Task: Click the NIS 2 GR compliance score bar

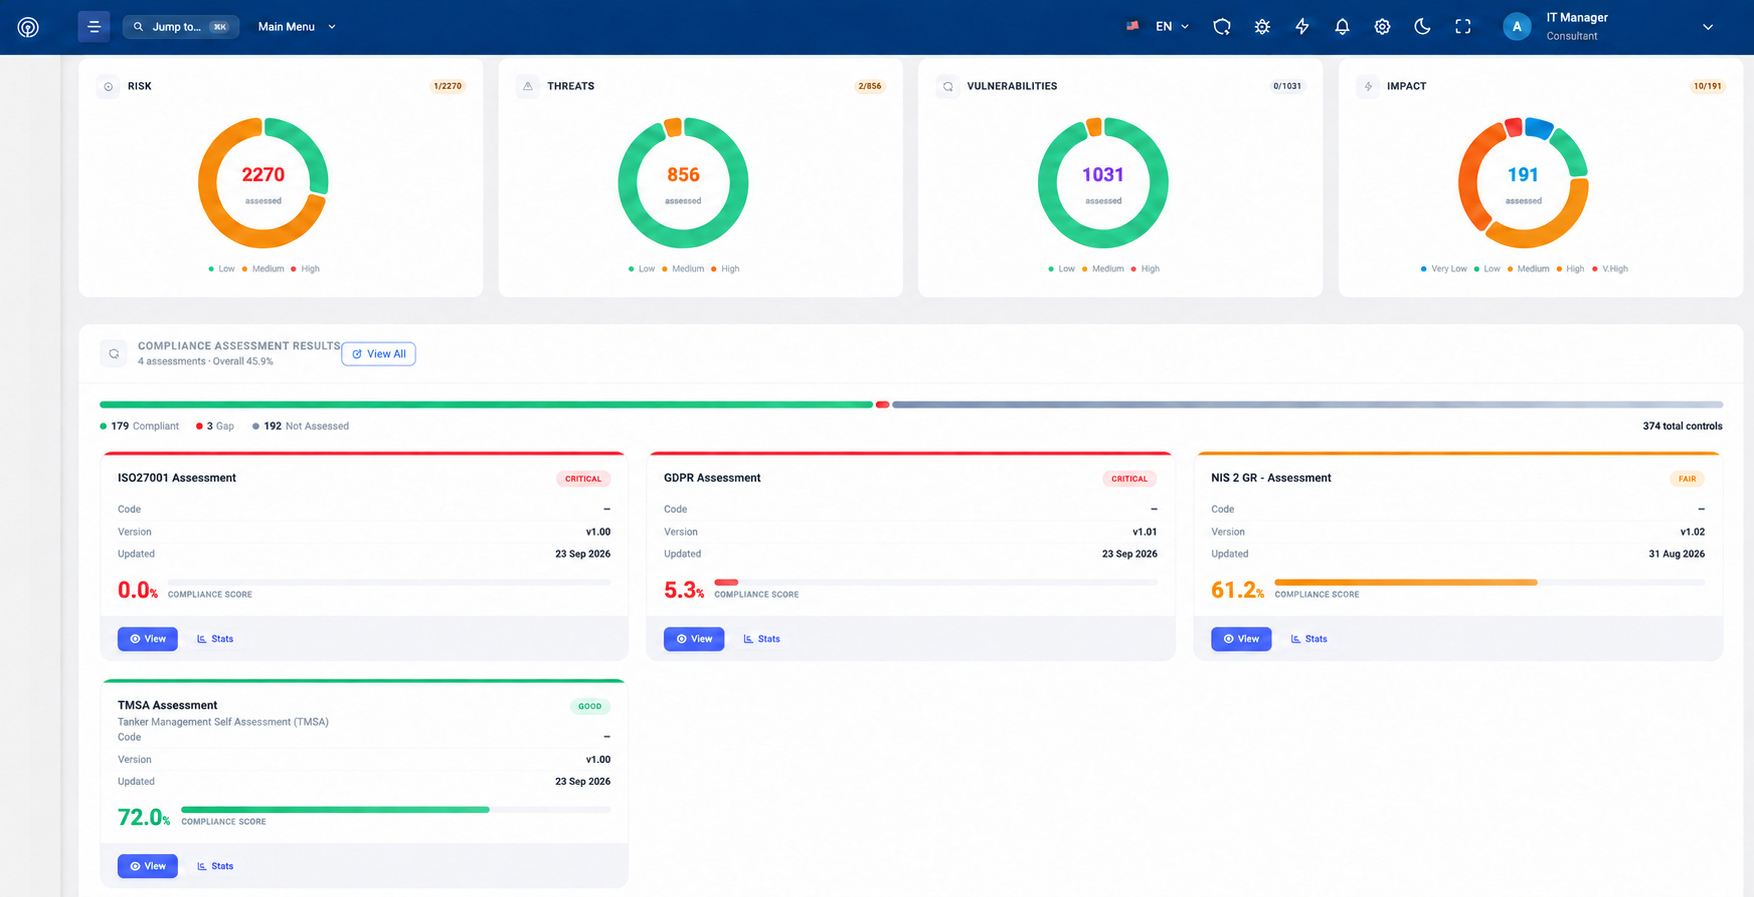Action: pyautogui.click(x=1490, y=582)
